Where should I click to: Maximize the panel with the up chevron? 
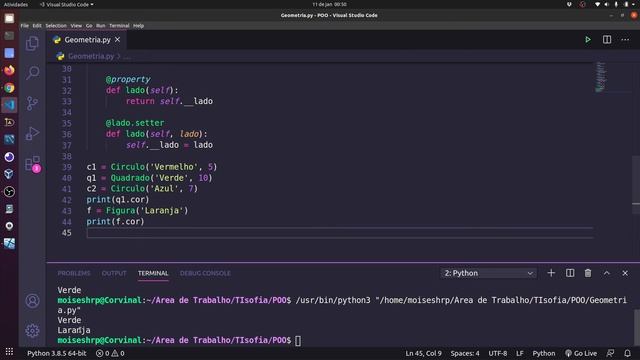607,273
